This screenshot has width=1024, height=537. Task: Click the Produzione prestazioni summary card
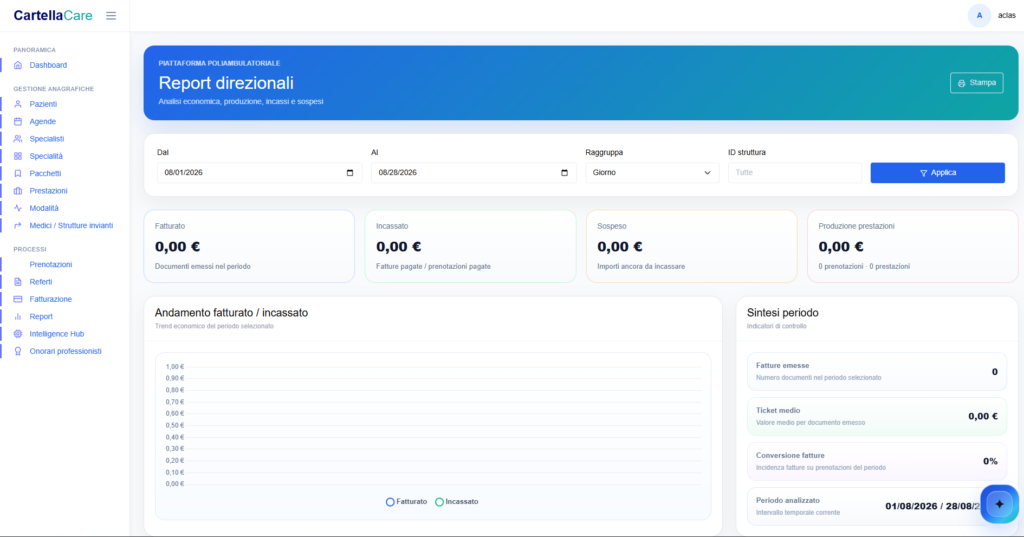pos(912,246)
